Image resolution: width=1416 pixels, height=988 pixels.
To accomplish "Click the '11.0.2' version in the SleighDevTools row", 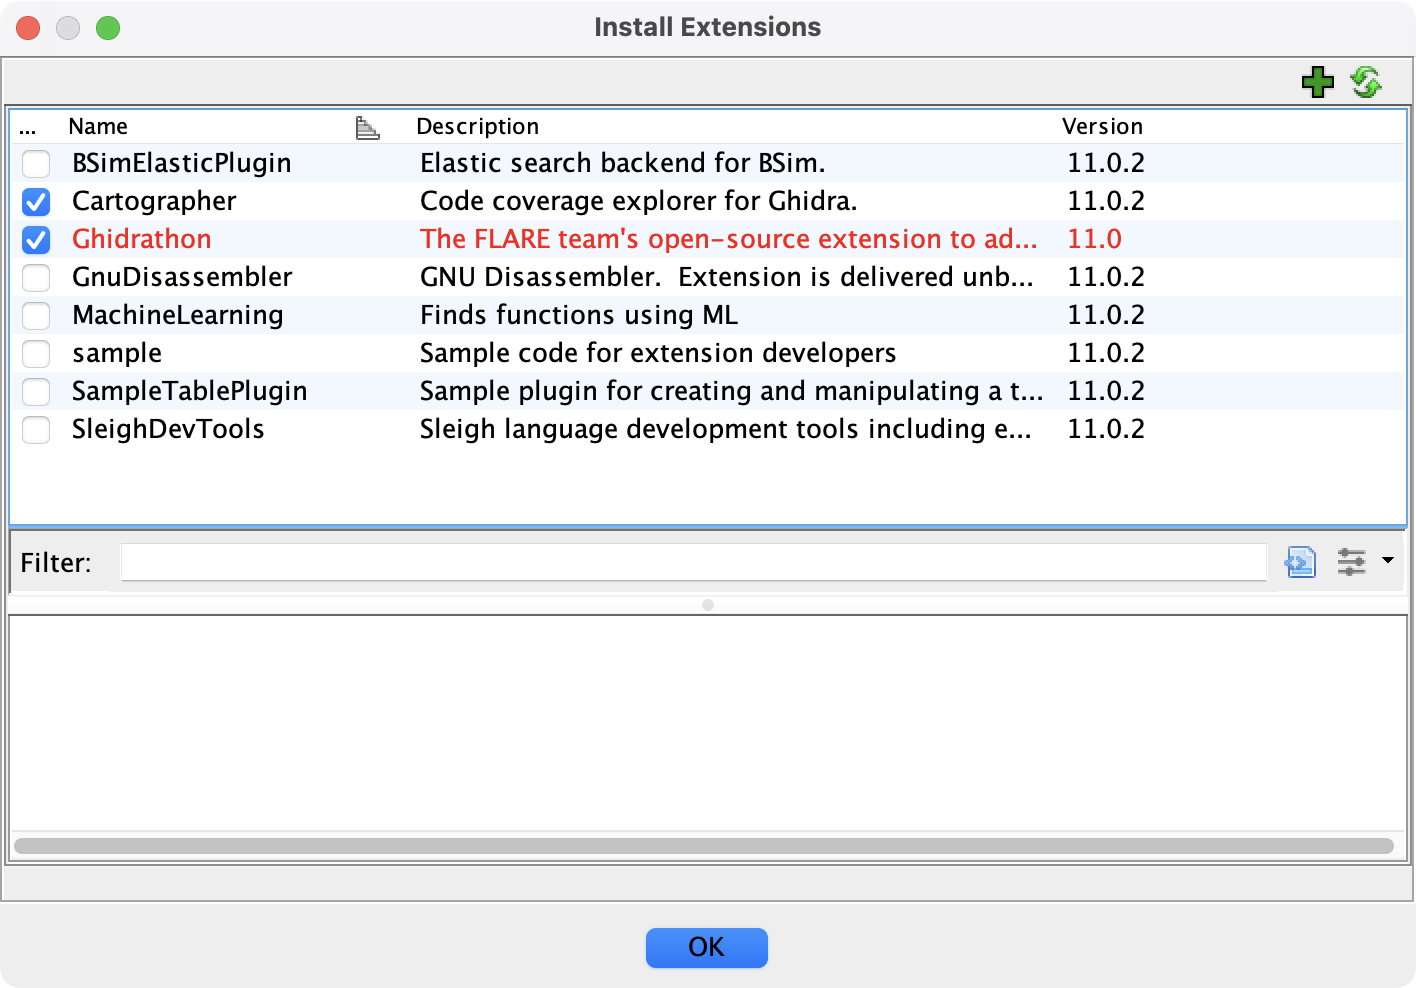I will pos(1106,429).
